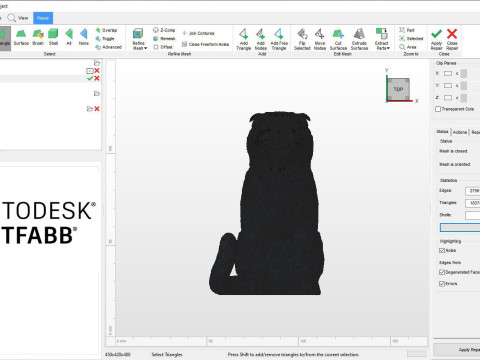Zoom to Part
The width and height of the screenshot is (480, 360).
(x=407, y=30)
